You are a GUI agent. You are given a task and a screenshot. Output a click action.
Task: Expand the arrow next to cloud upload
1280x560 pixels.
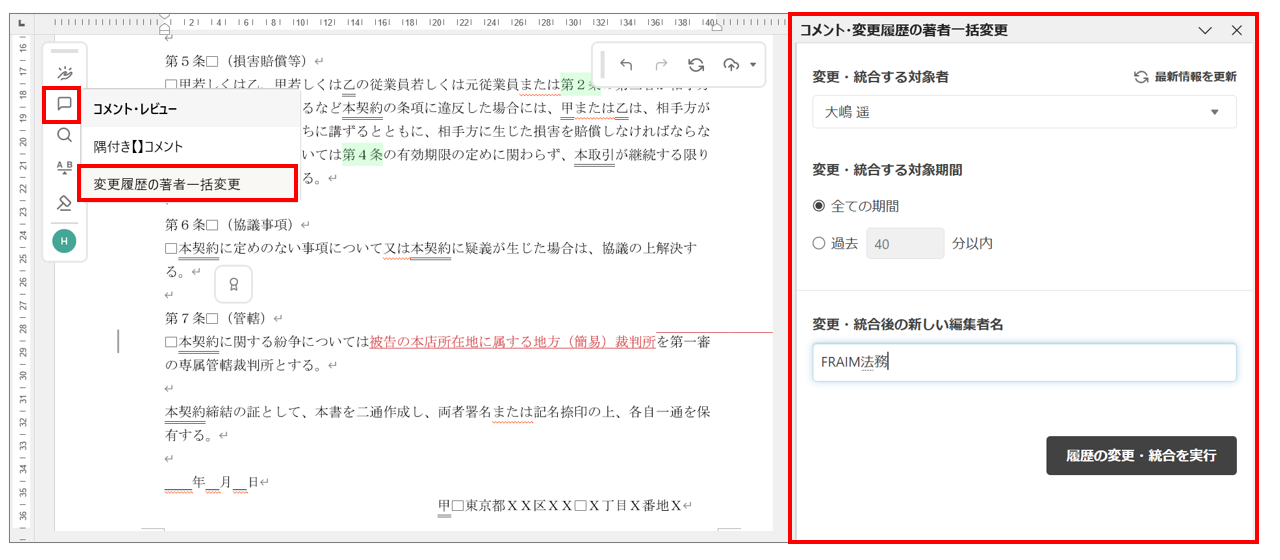tap(752, 65)
